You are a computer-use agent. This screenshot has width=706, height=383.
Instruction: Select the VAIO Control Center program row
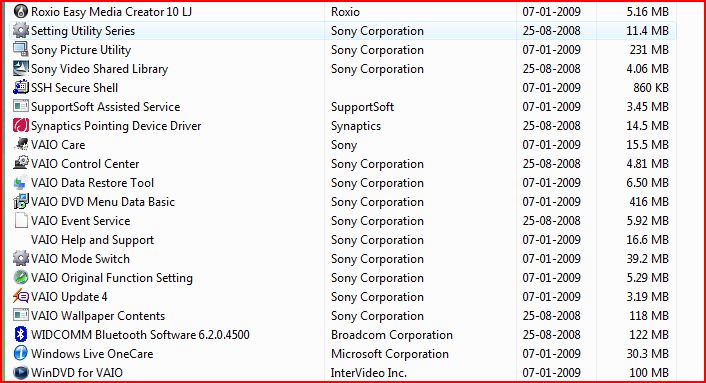pyautogui.click(x=342, y=164)
